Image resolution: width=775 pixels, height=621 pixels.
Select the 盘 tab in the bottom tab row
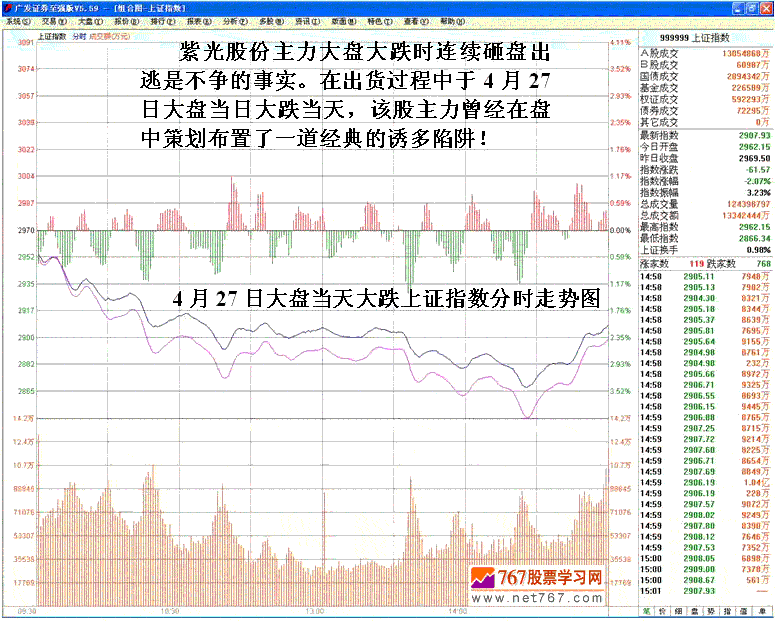[x=694, y=609]
